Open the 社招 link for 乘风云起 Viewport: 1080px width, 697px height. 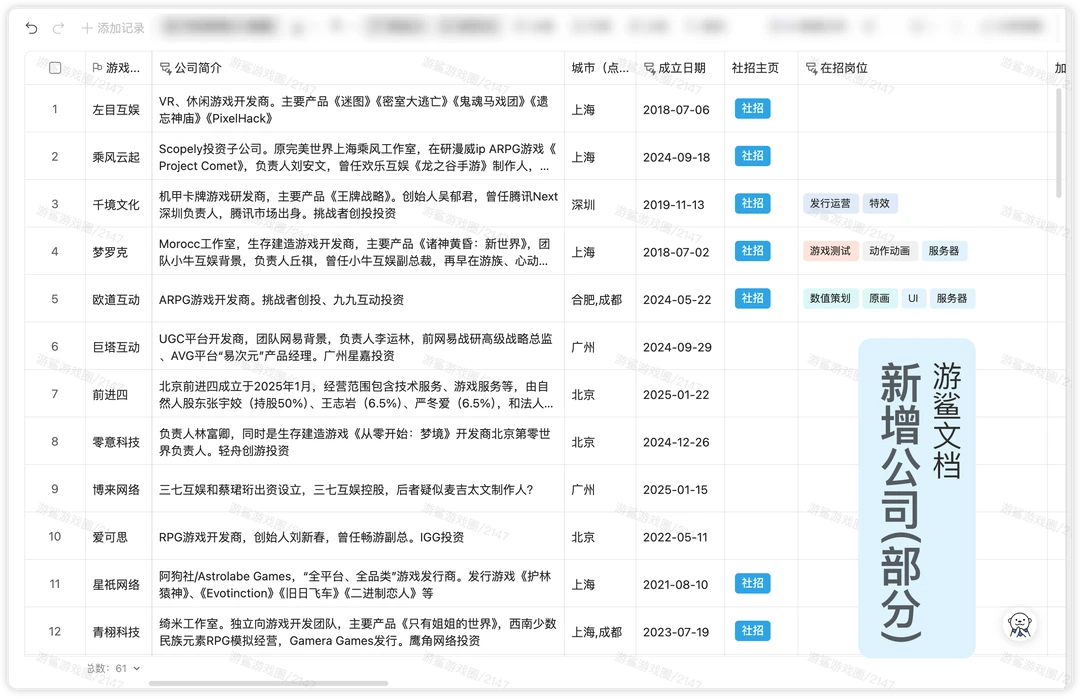(752, 156)
